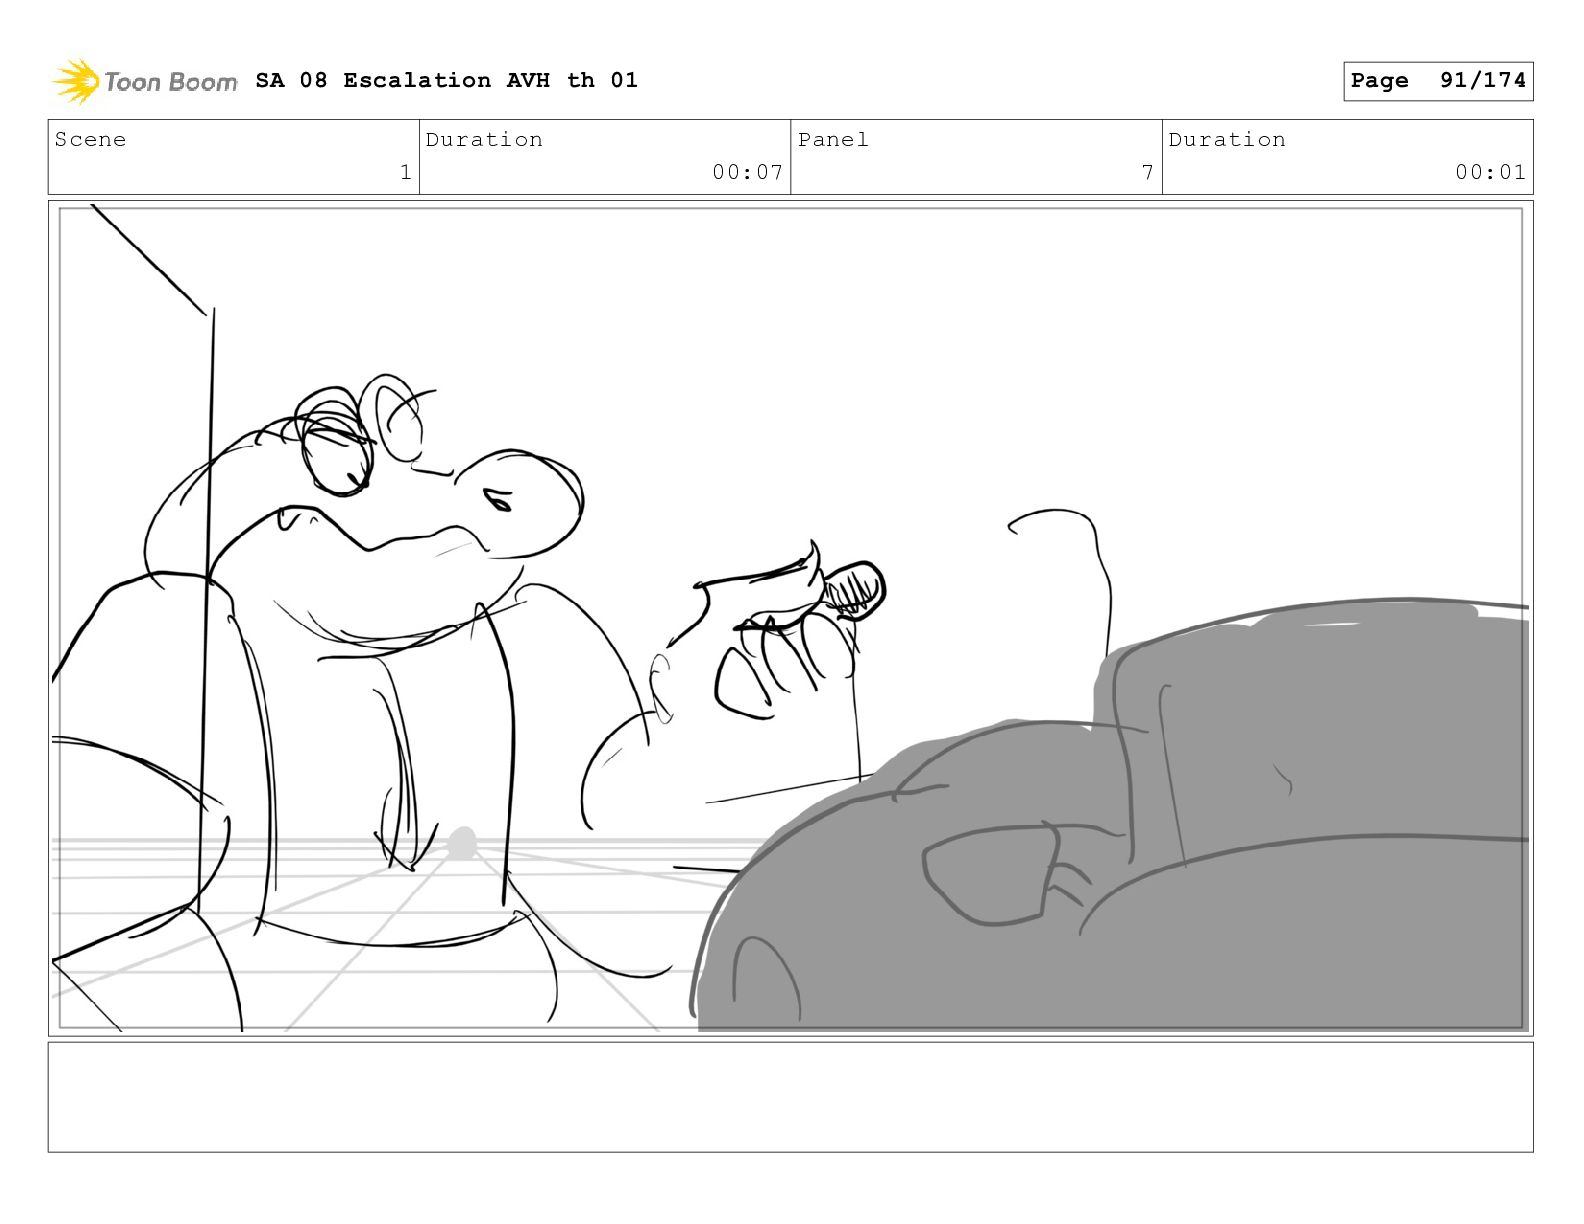Click the 'Scene' header label
Image resolution: width=1584 pixels, height=1224 pixels.
90,140
